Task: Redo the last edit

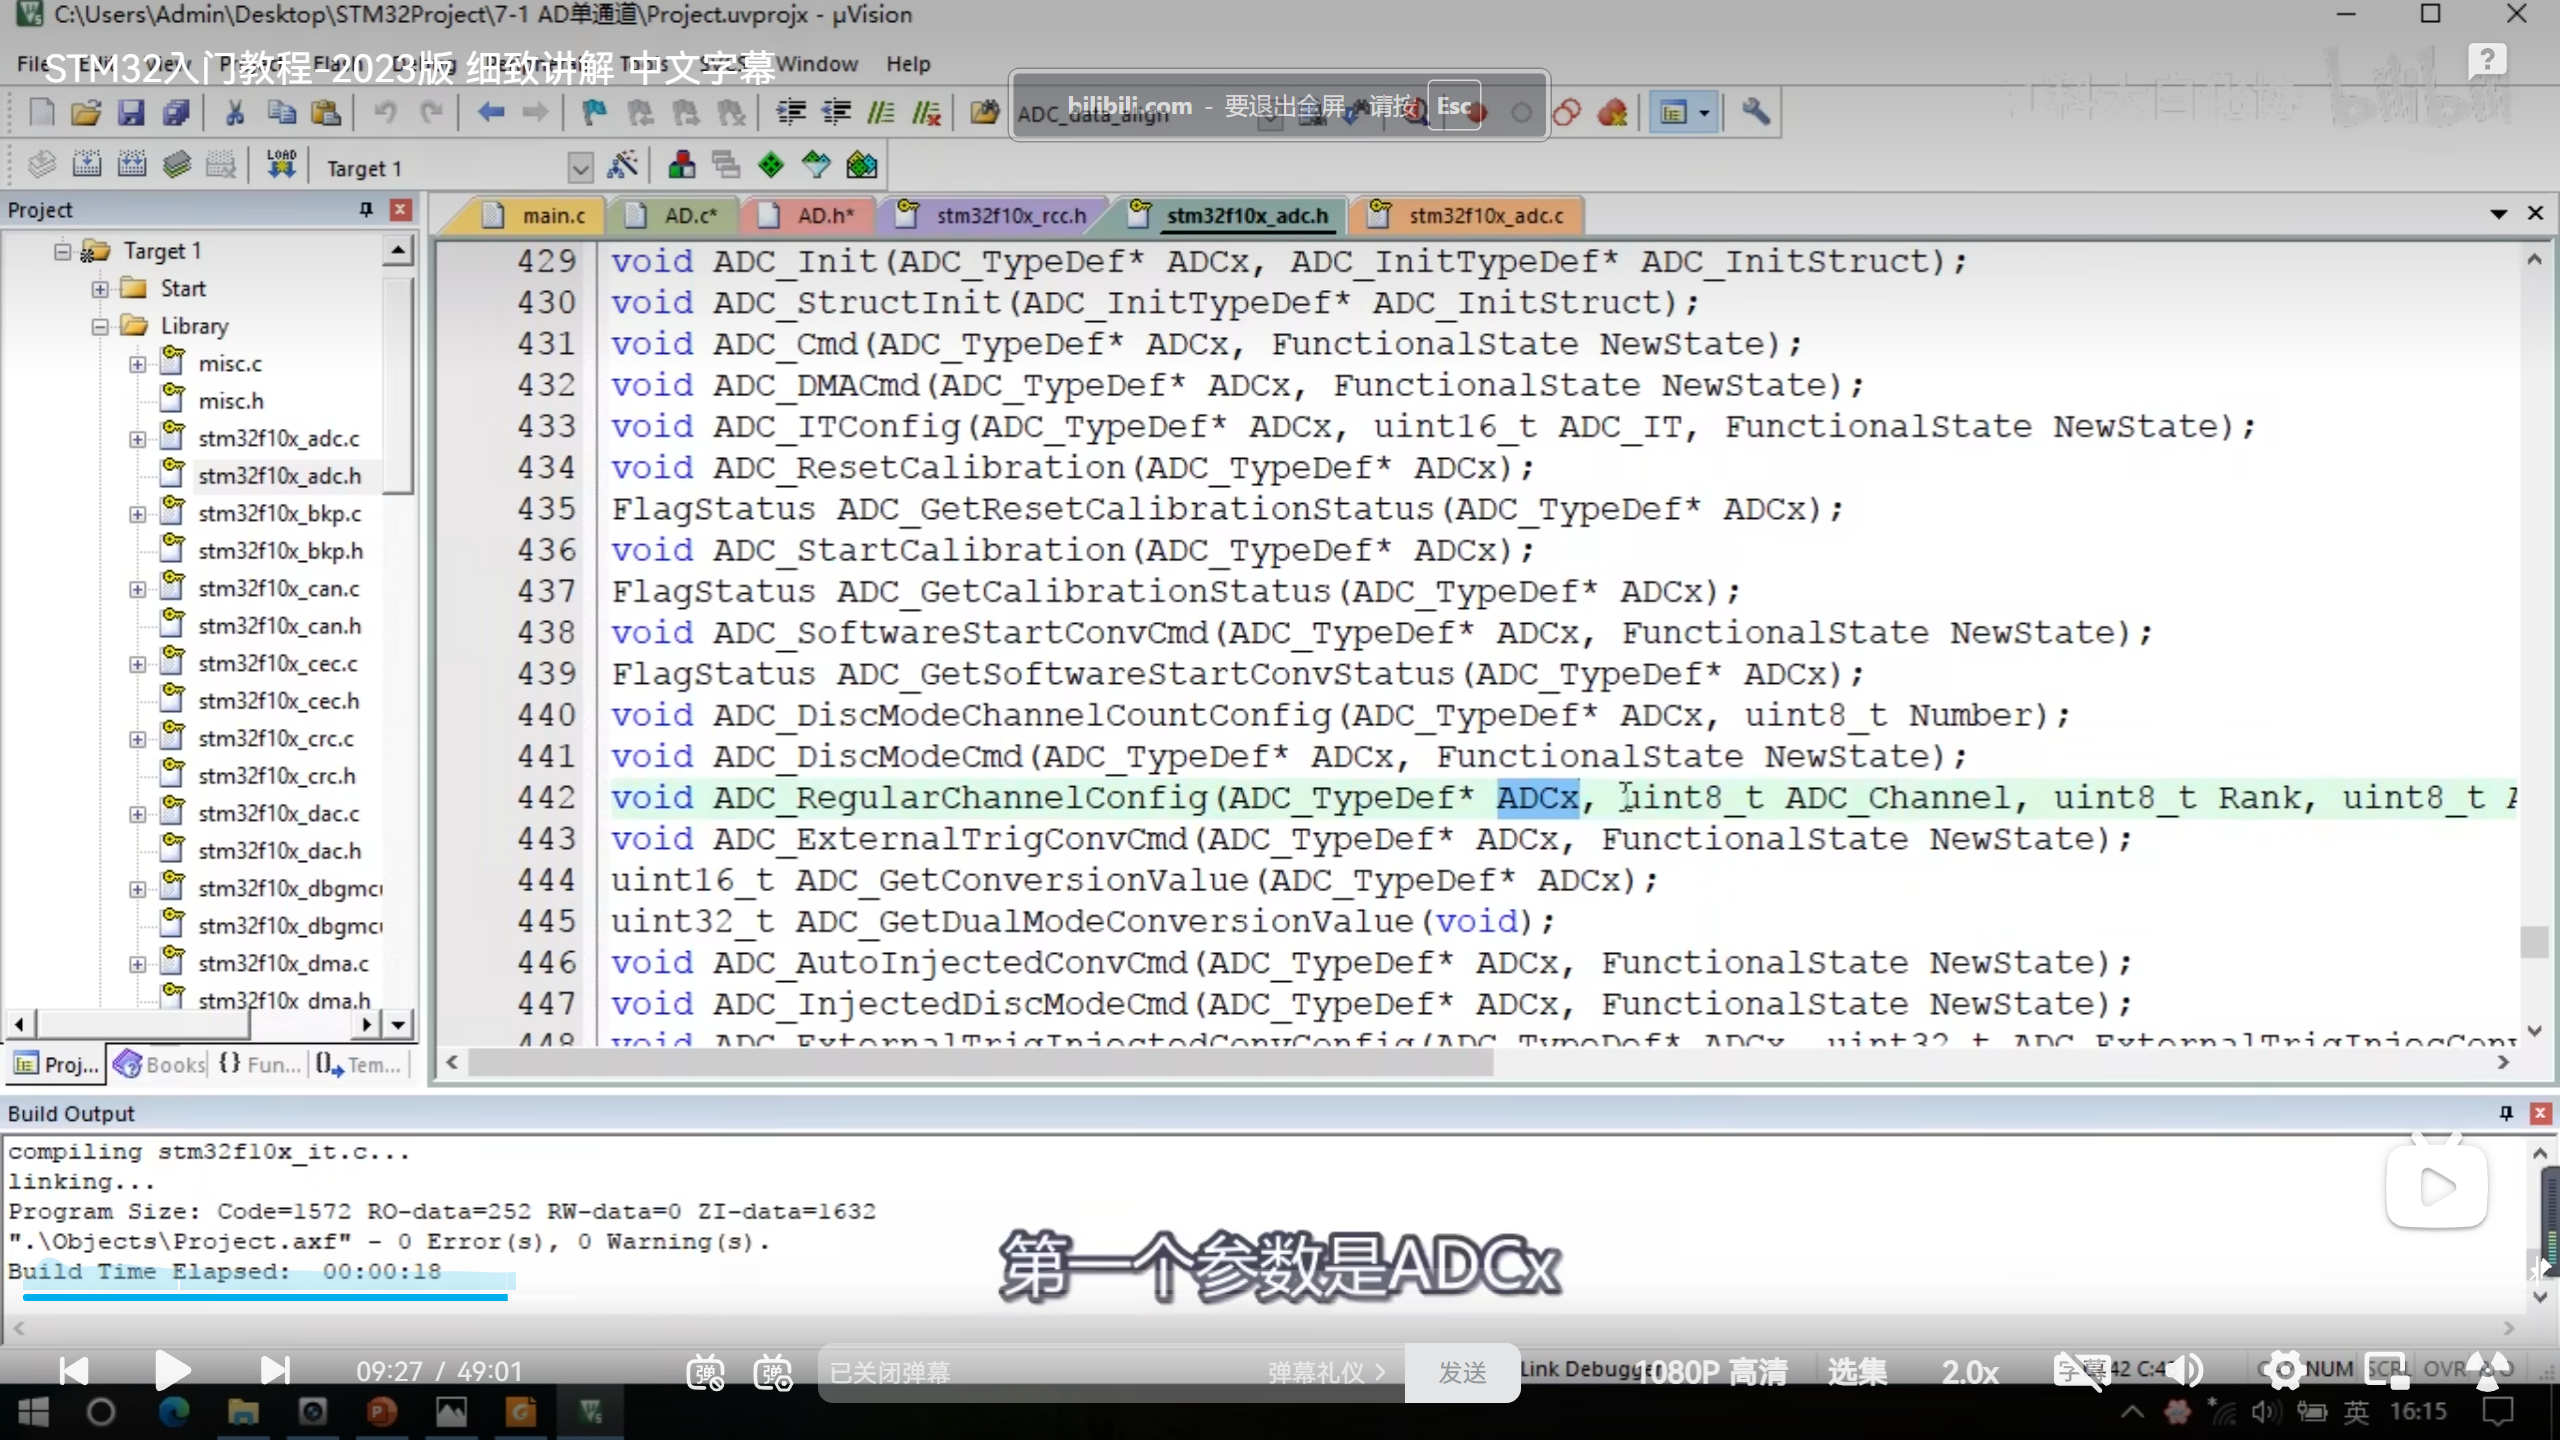Action: pos(431,112)
